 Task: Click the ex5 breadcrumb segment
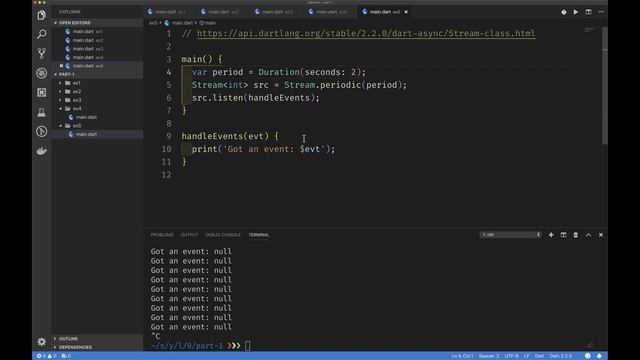click(153, 23)
